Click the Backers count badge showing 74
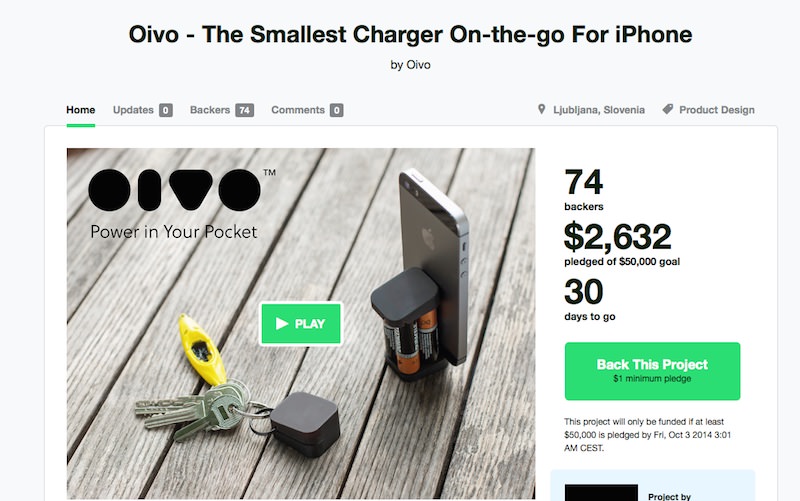The height and width of the screenshot is (501, 800). [244, 110]
